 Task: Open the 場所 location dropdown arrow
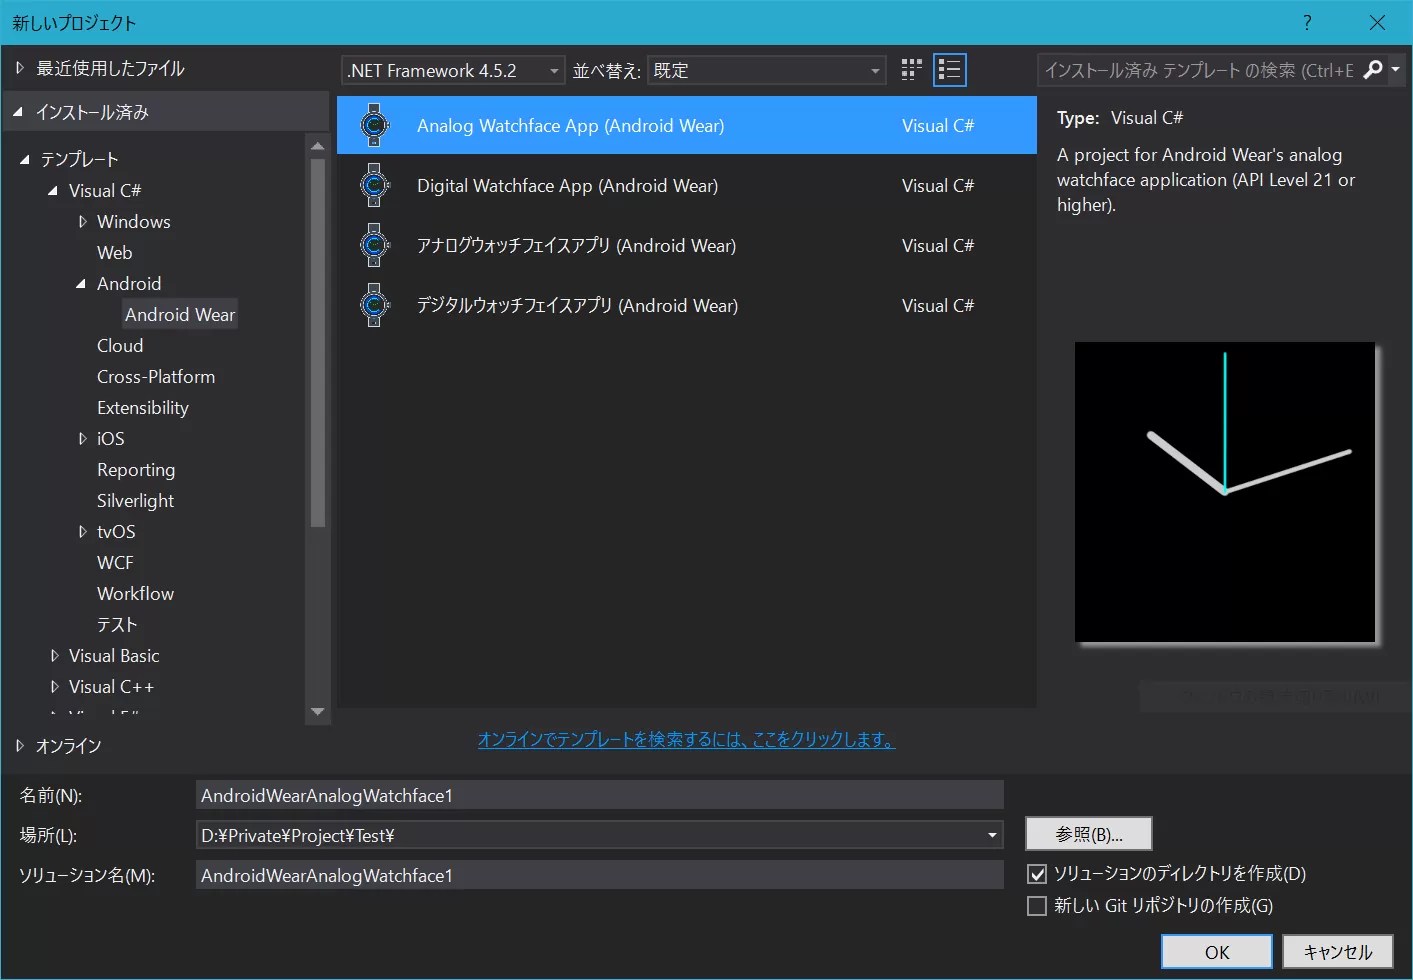pos(992,835)
